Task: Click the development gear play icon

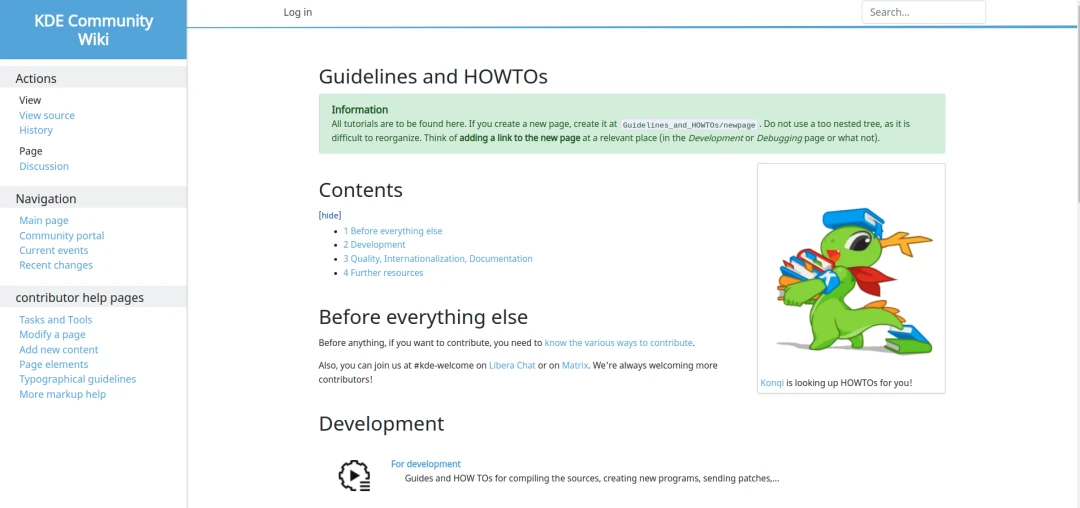Action: [355, 476]
